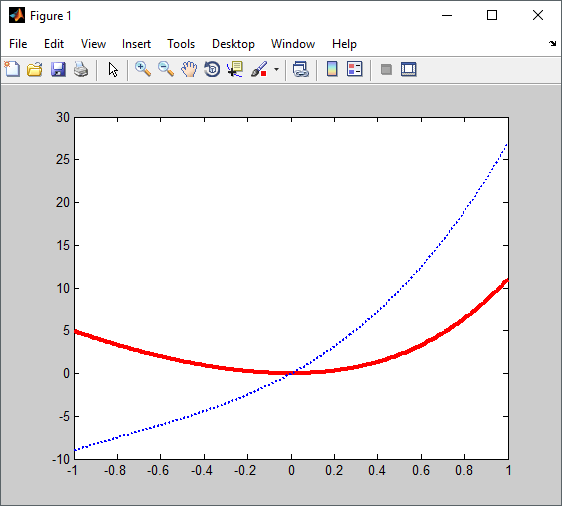Open the Tools menu
Screen dimensions: 562x506
click(181, 44)
